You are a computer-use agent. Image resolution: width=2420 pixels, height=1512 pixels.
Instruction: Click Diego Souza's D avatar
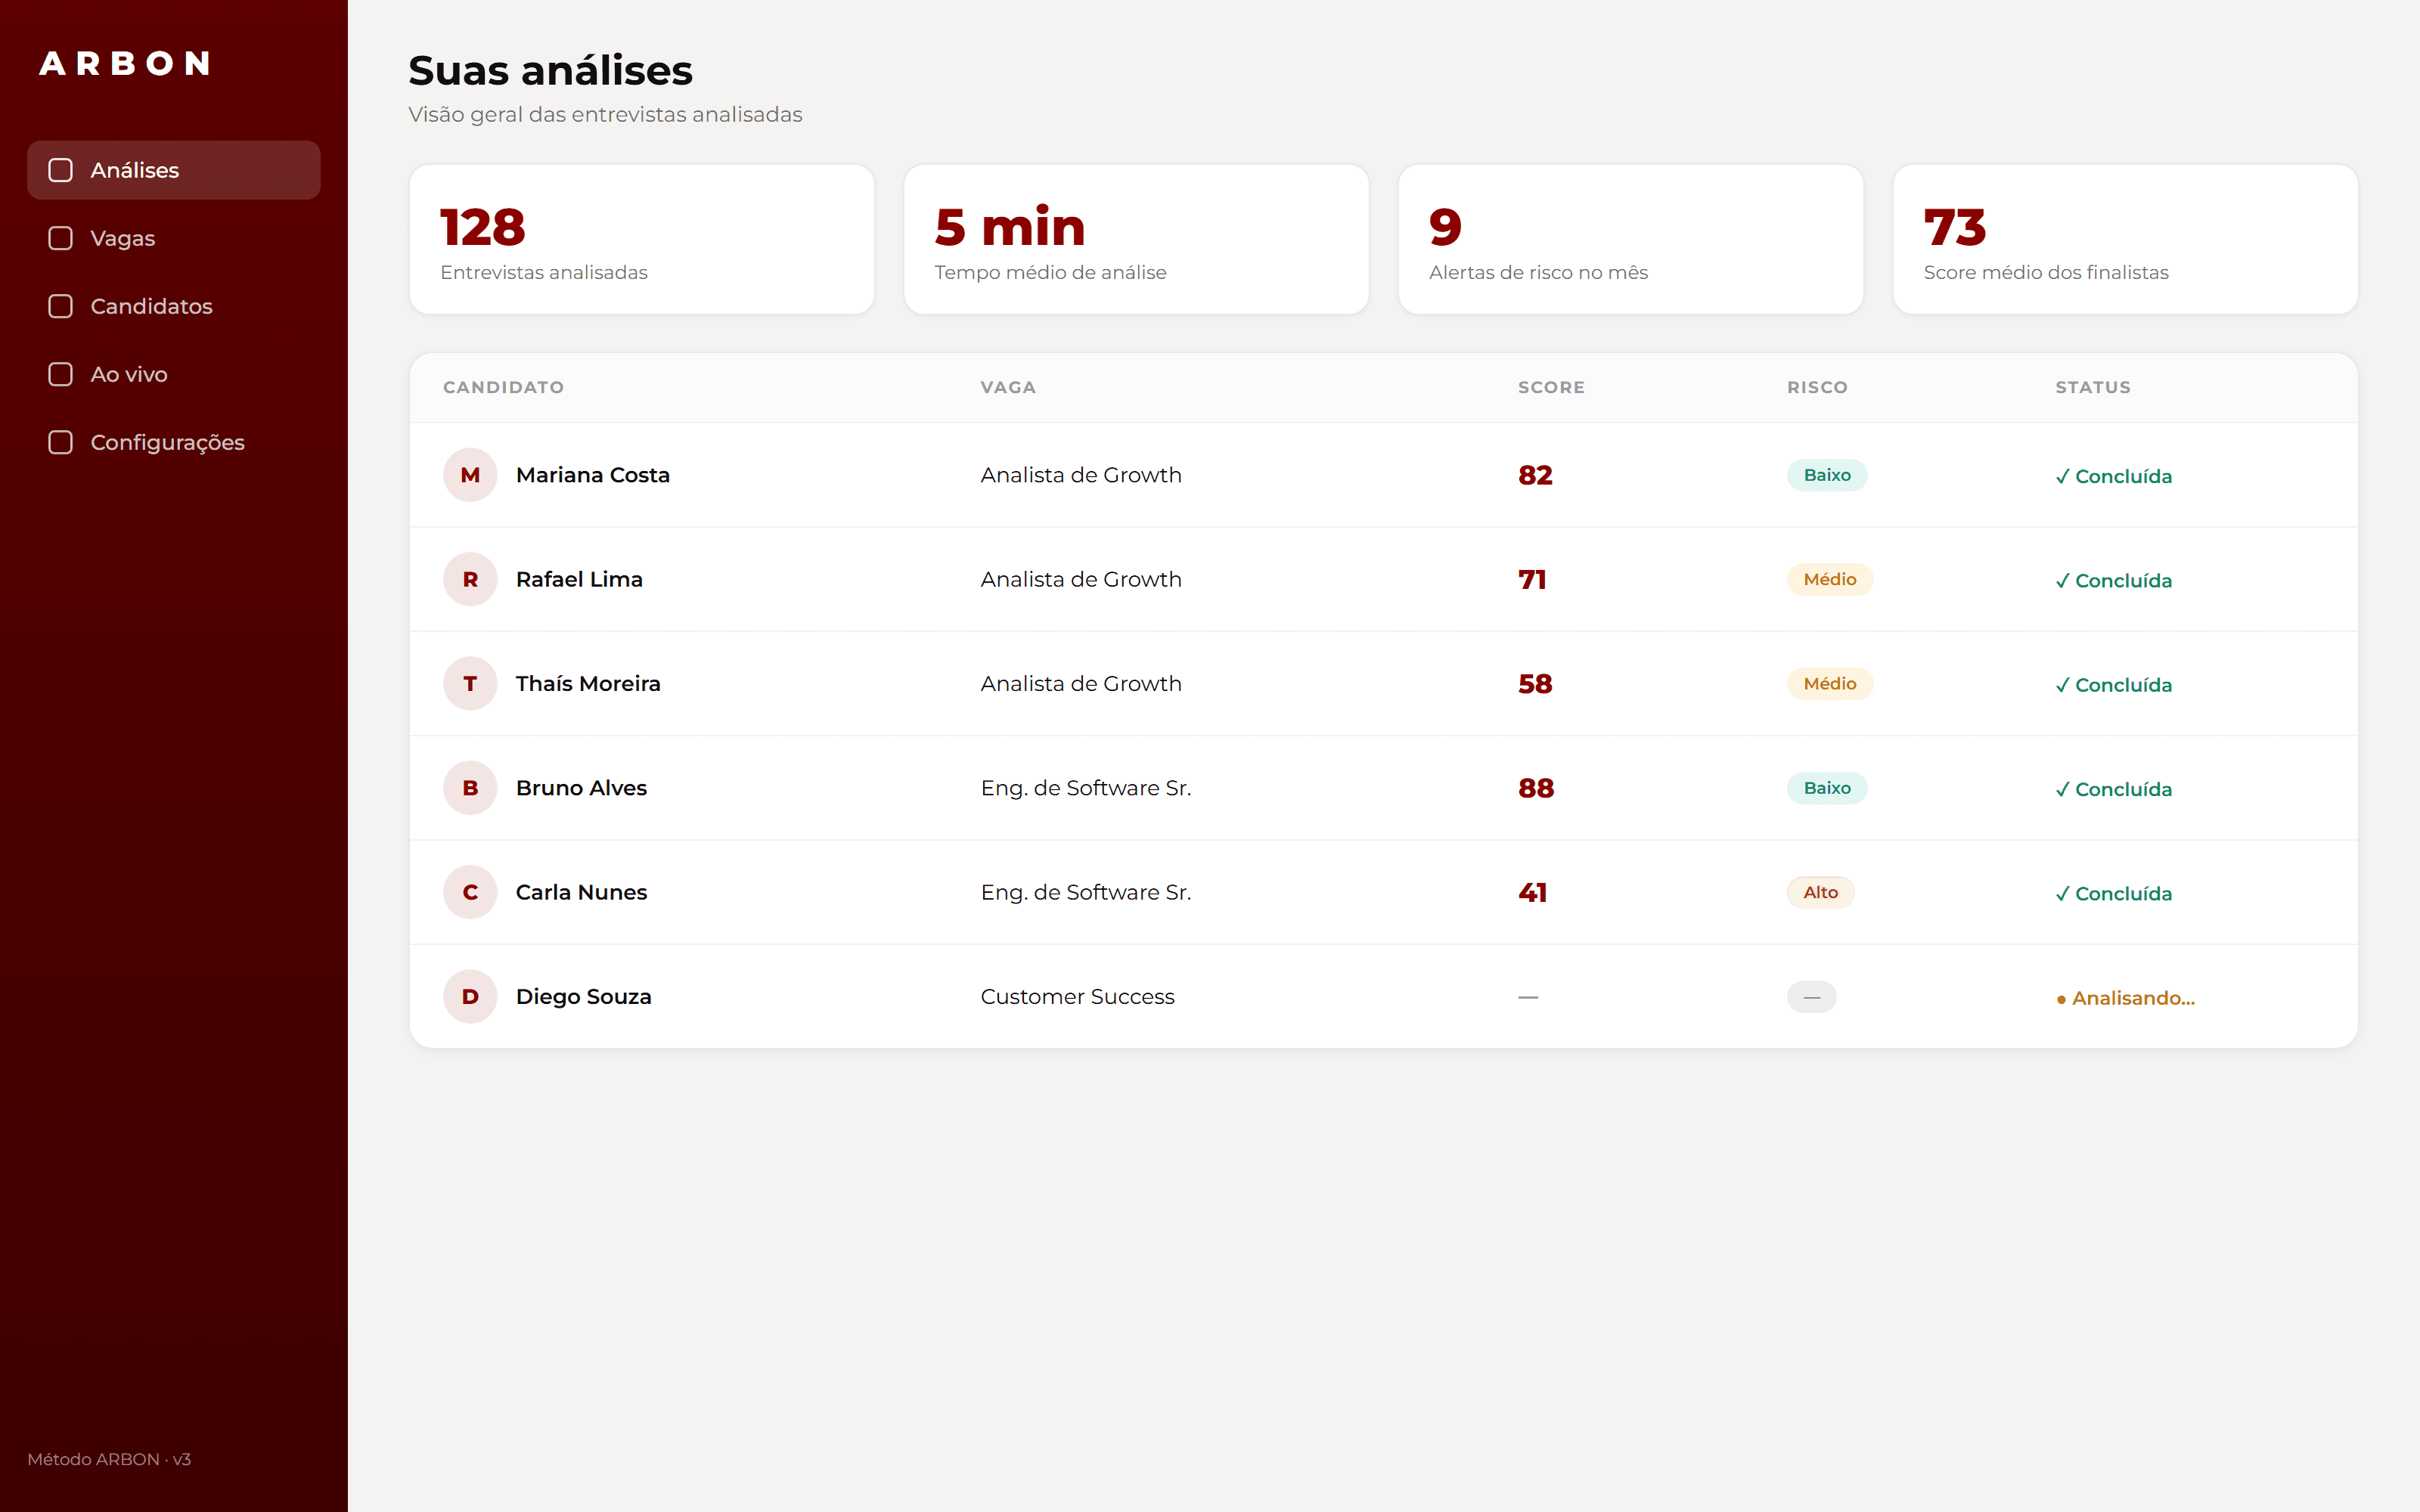(470, 997)
